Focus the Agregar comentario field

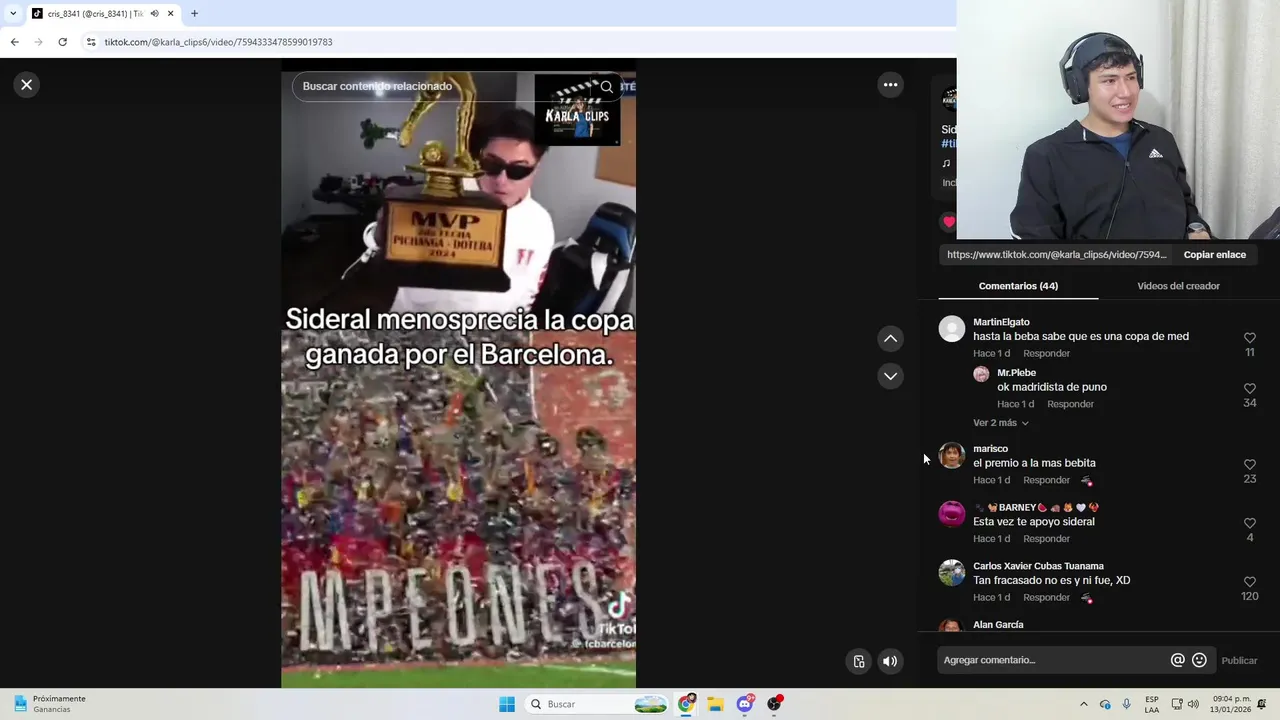tap(1055, 660)
